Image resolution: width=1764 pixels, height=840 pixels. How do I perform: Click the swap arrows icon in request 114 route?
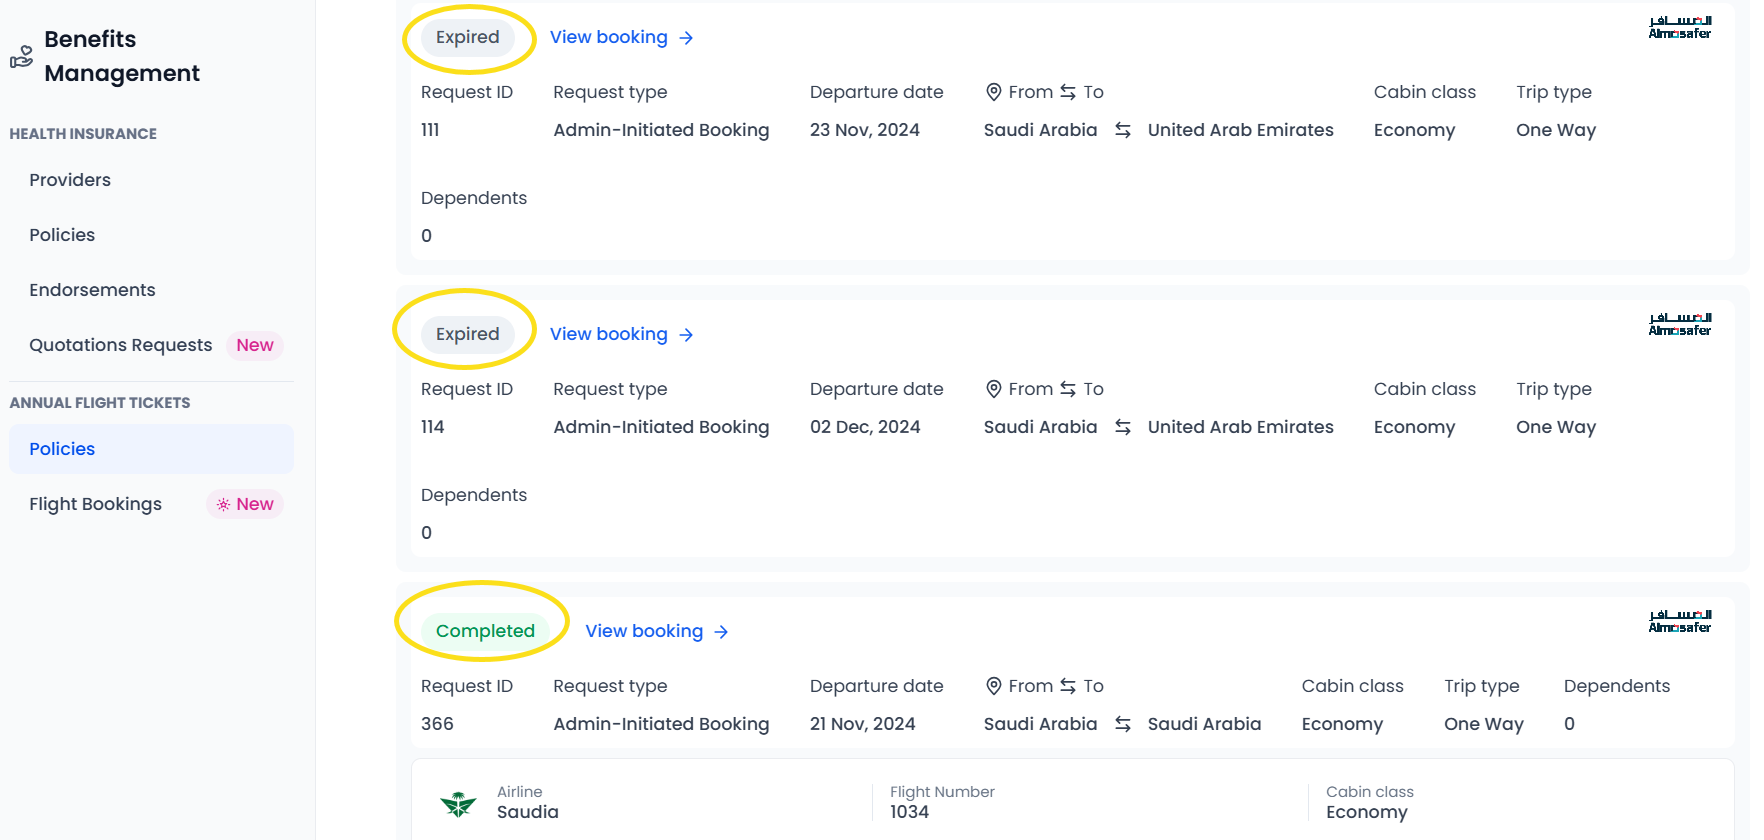tap(1122, 427)
